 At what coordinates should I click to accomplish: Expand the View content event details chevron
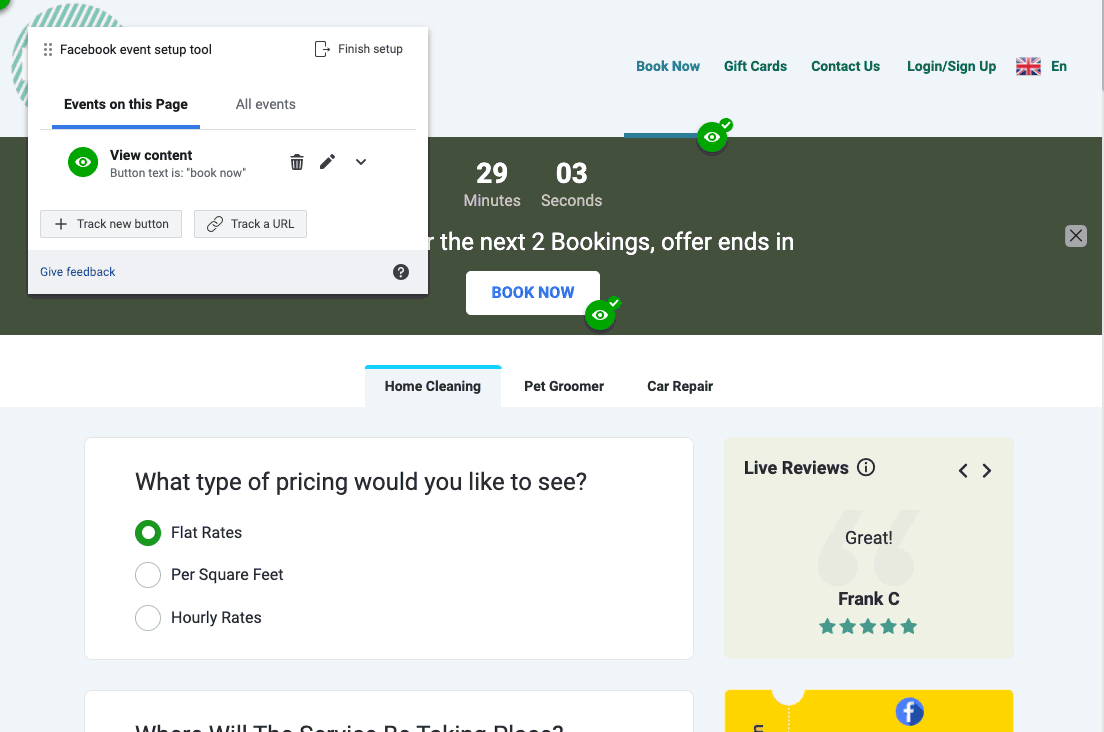coord(361,162)
